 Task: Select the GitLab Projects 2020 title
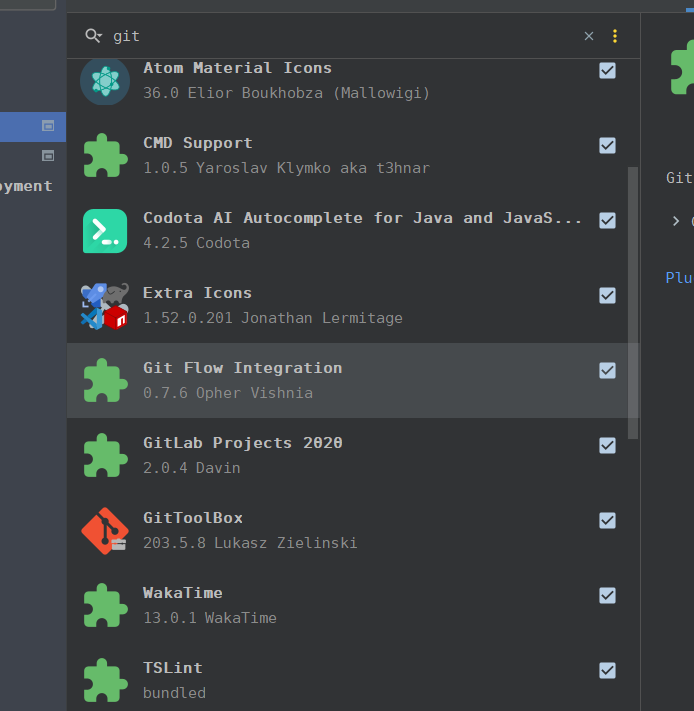click(x=243, y=443)
